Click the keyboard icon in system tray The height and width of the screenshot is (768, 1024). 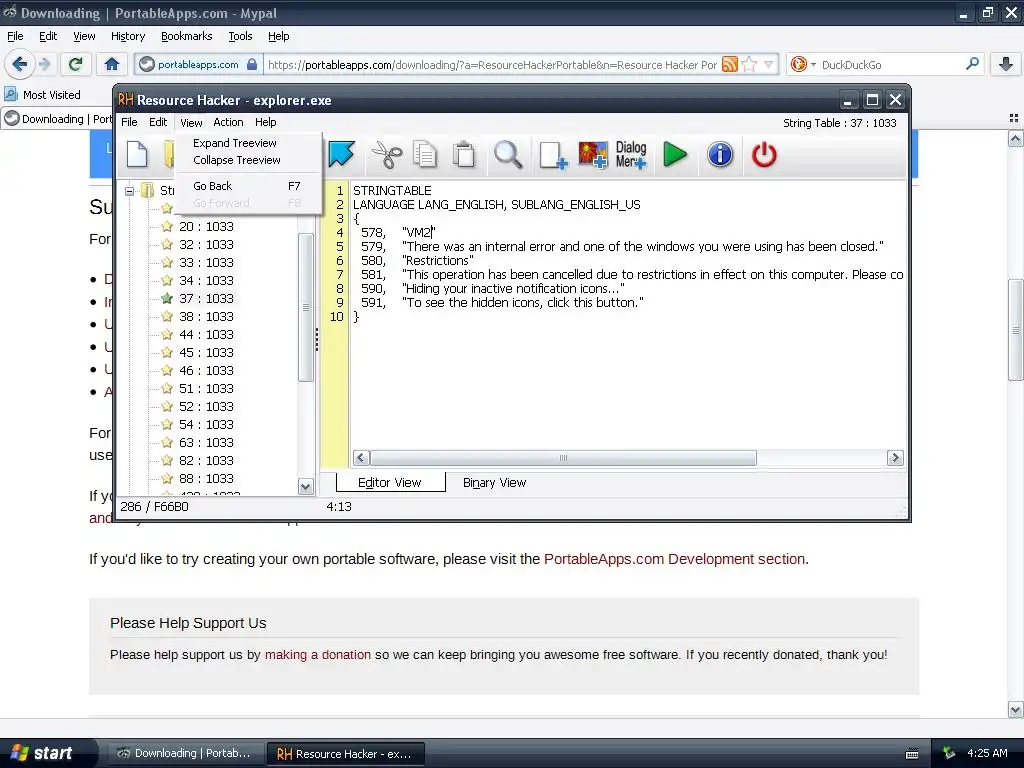[912, 754]
